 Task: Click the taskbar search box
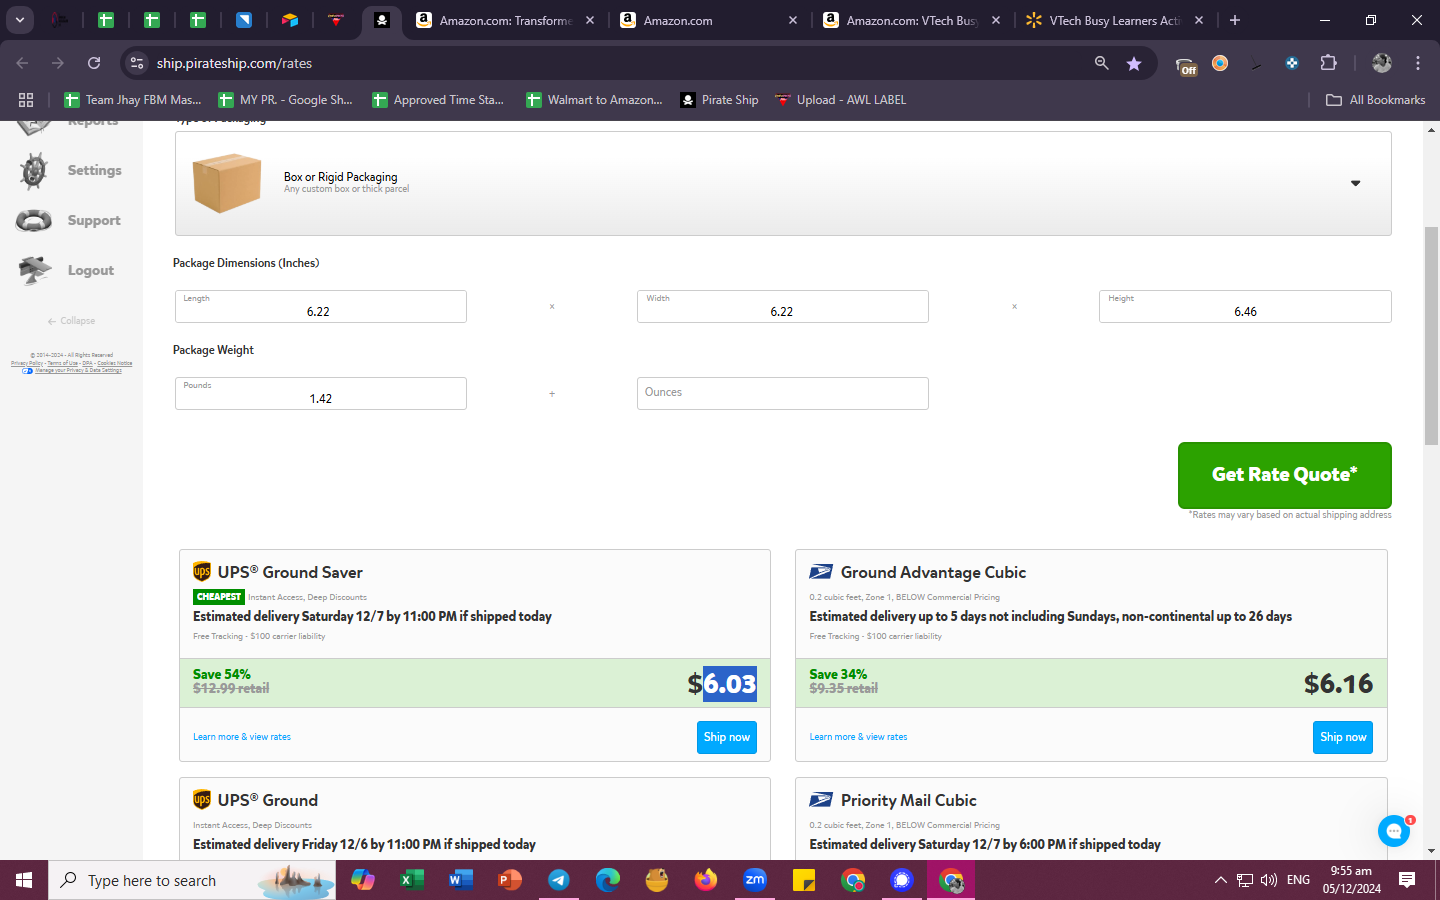192,880
